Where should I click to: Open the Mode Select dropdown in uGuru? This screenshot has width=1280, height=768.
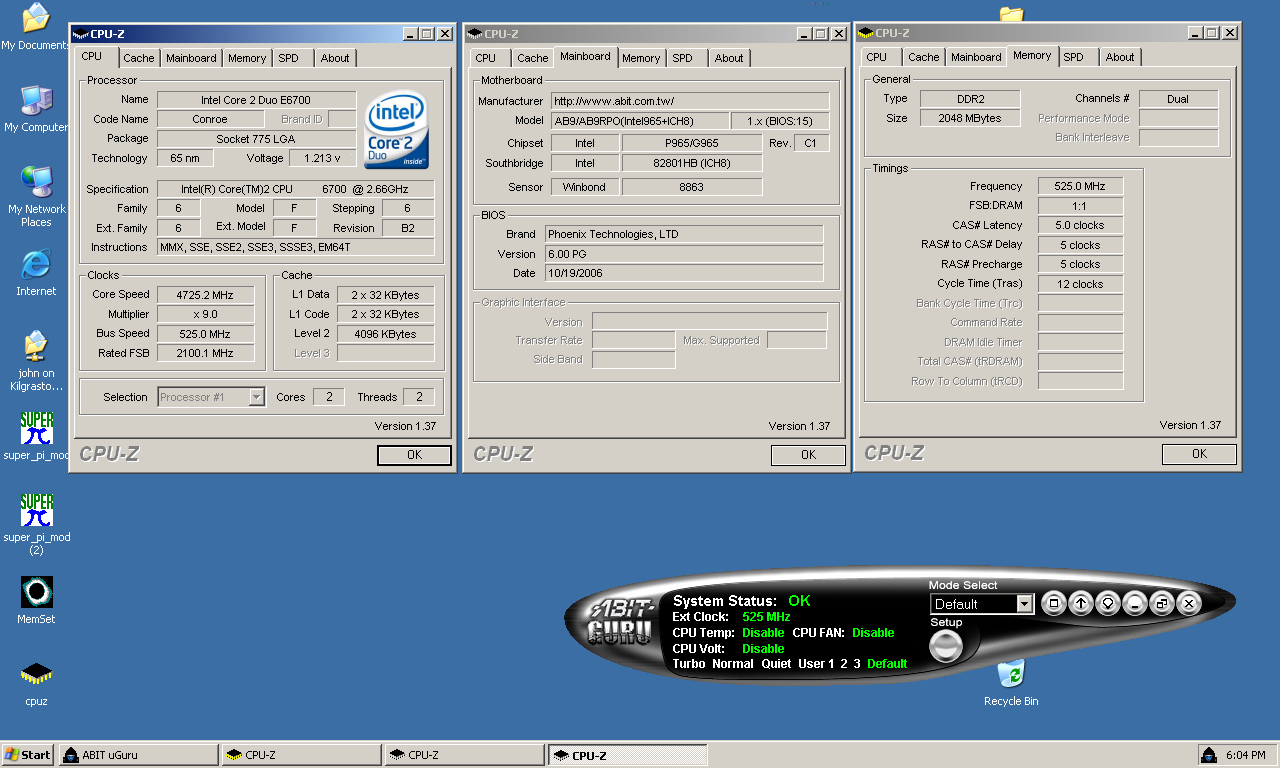point(1023,604)
